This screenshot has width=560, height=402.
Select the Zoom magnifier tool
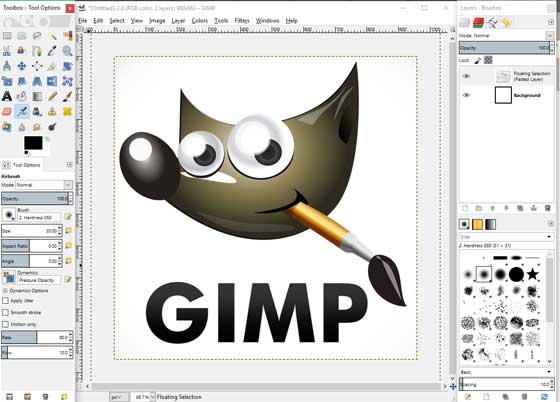click(x=67, y=51)
